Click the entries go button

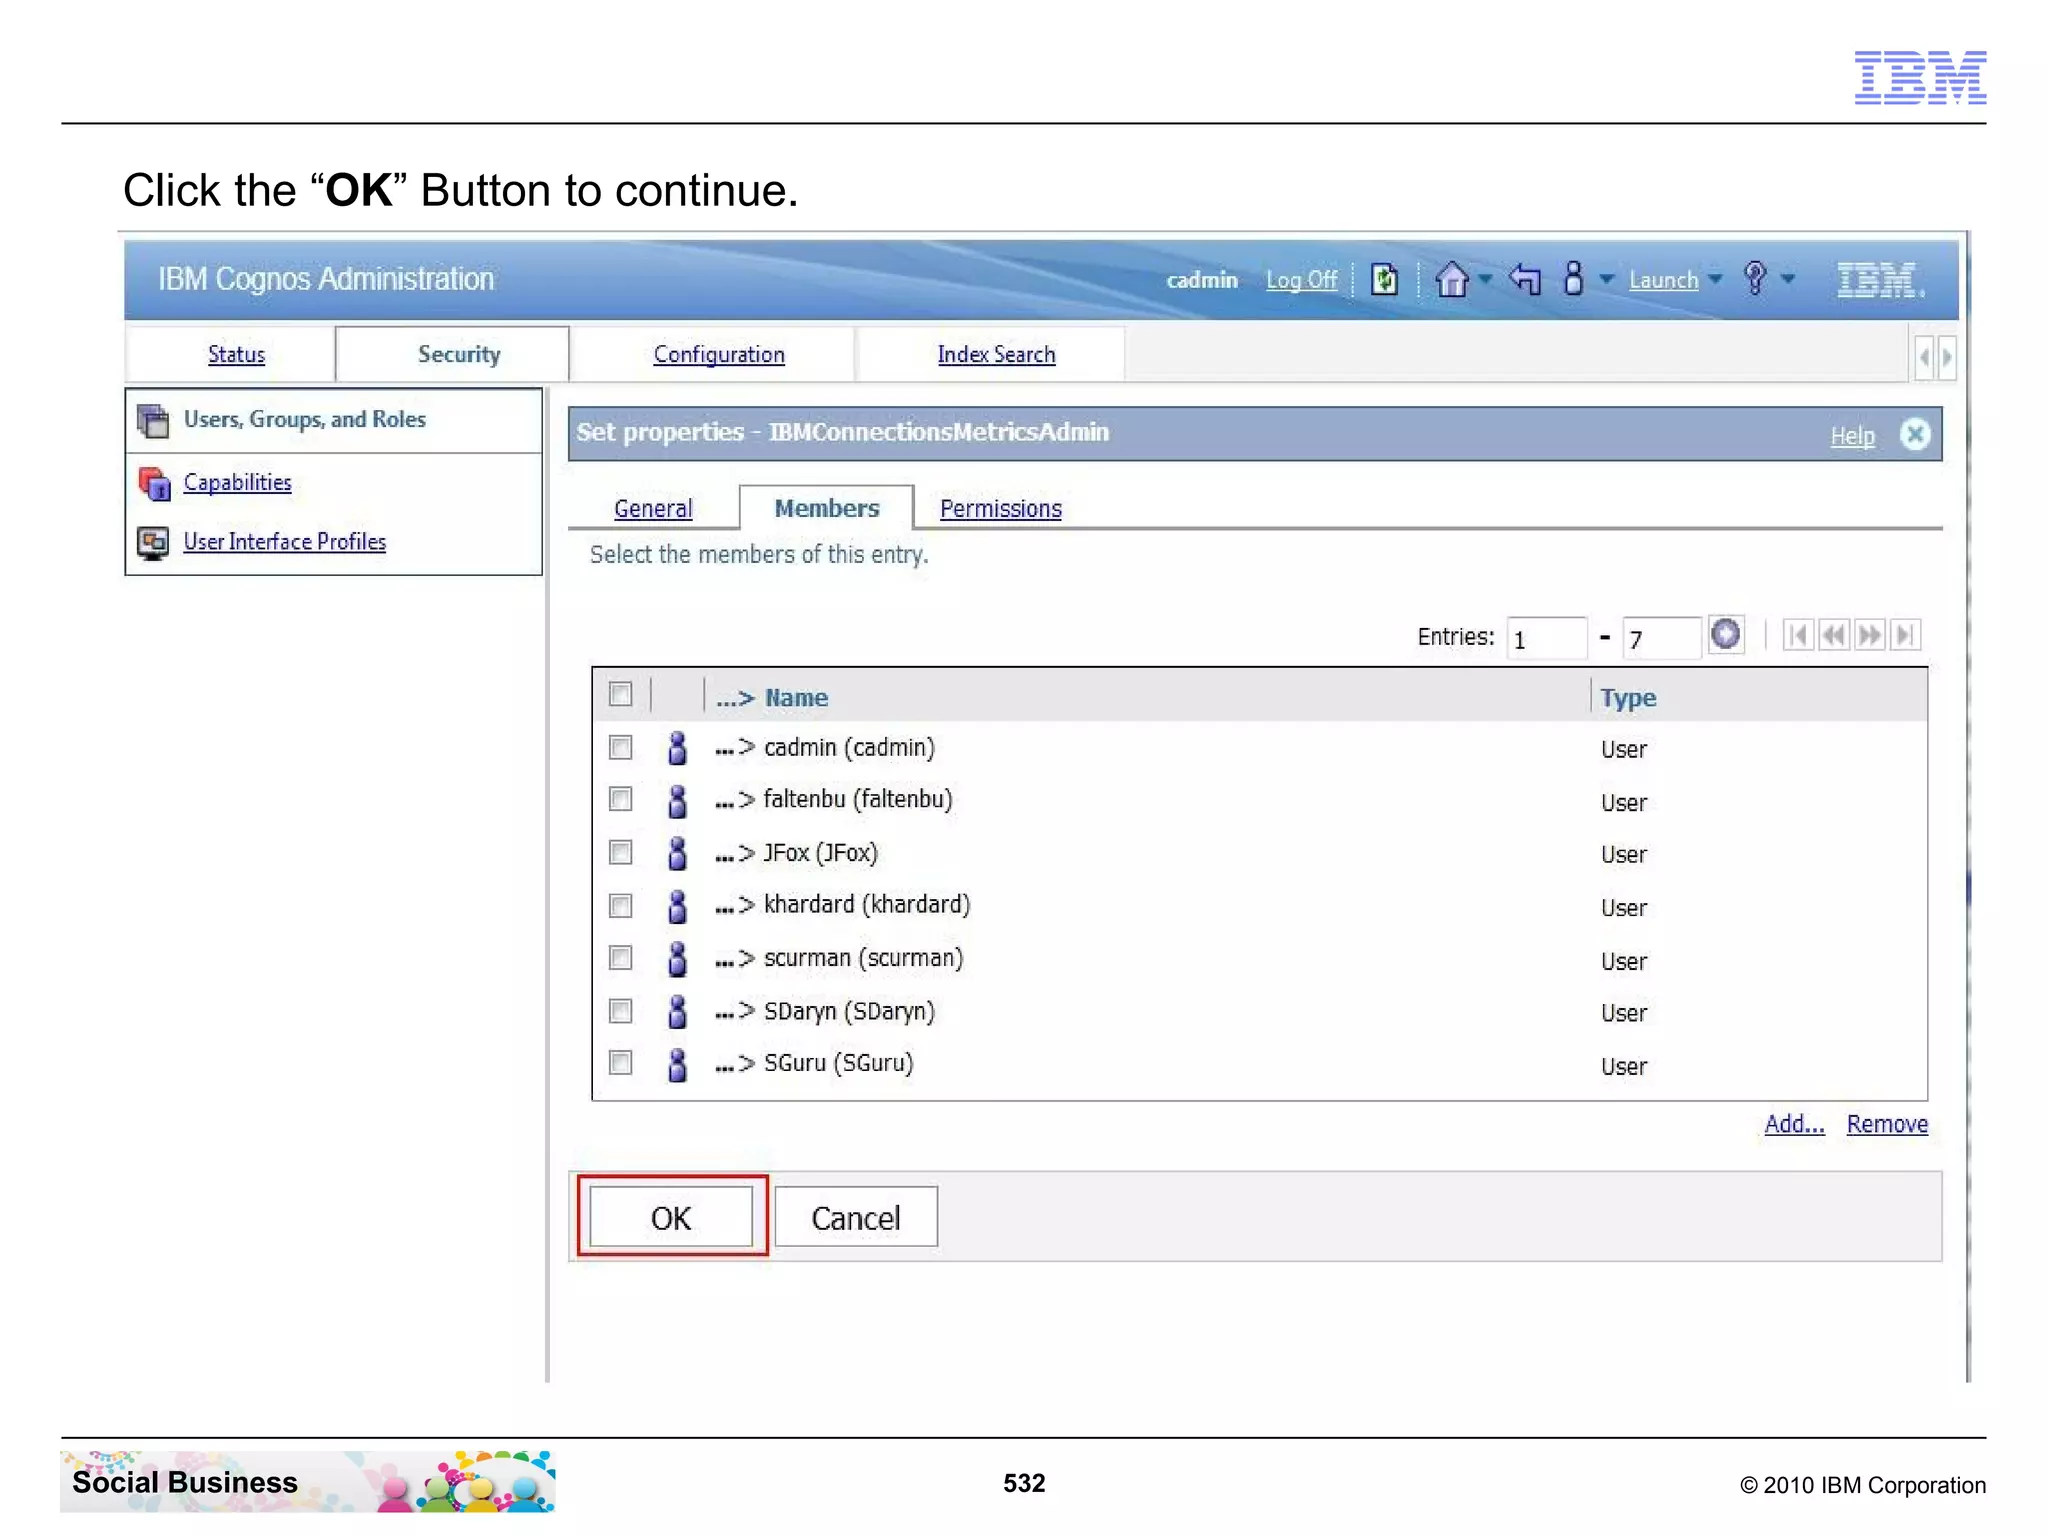(x=1726, y=635)
